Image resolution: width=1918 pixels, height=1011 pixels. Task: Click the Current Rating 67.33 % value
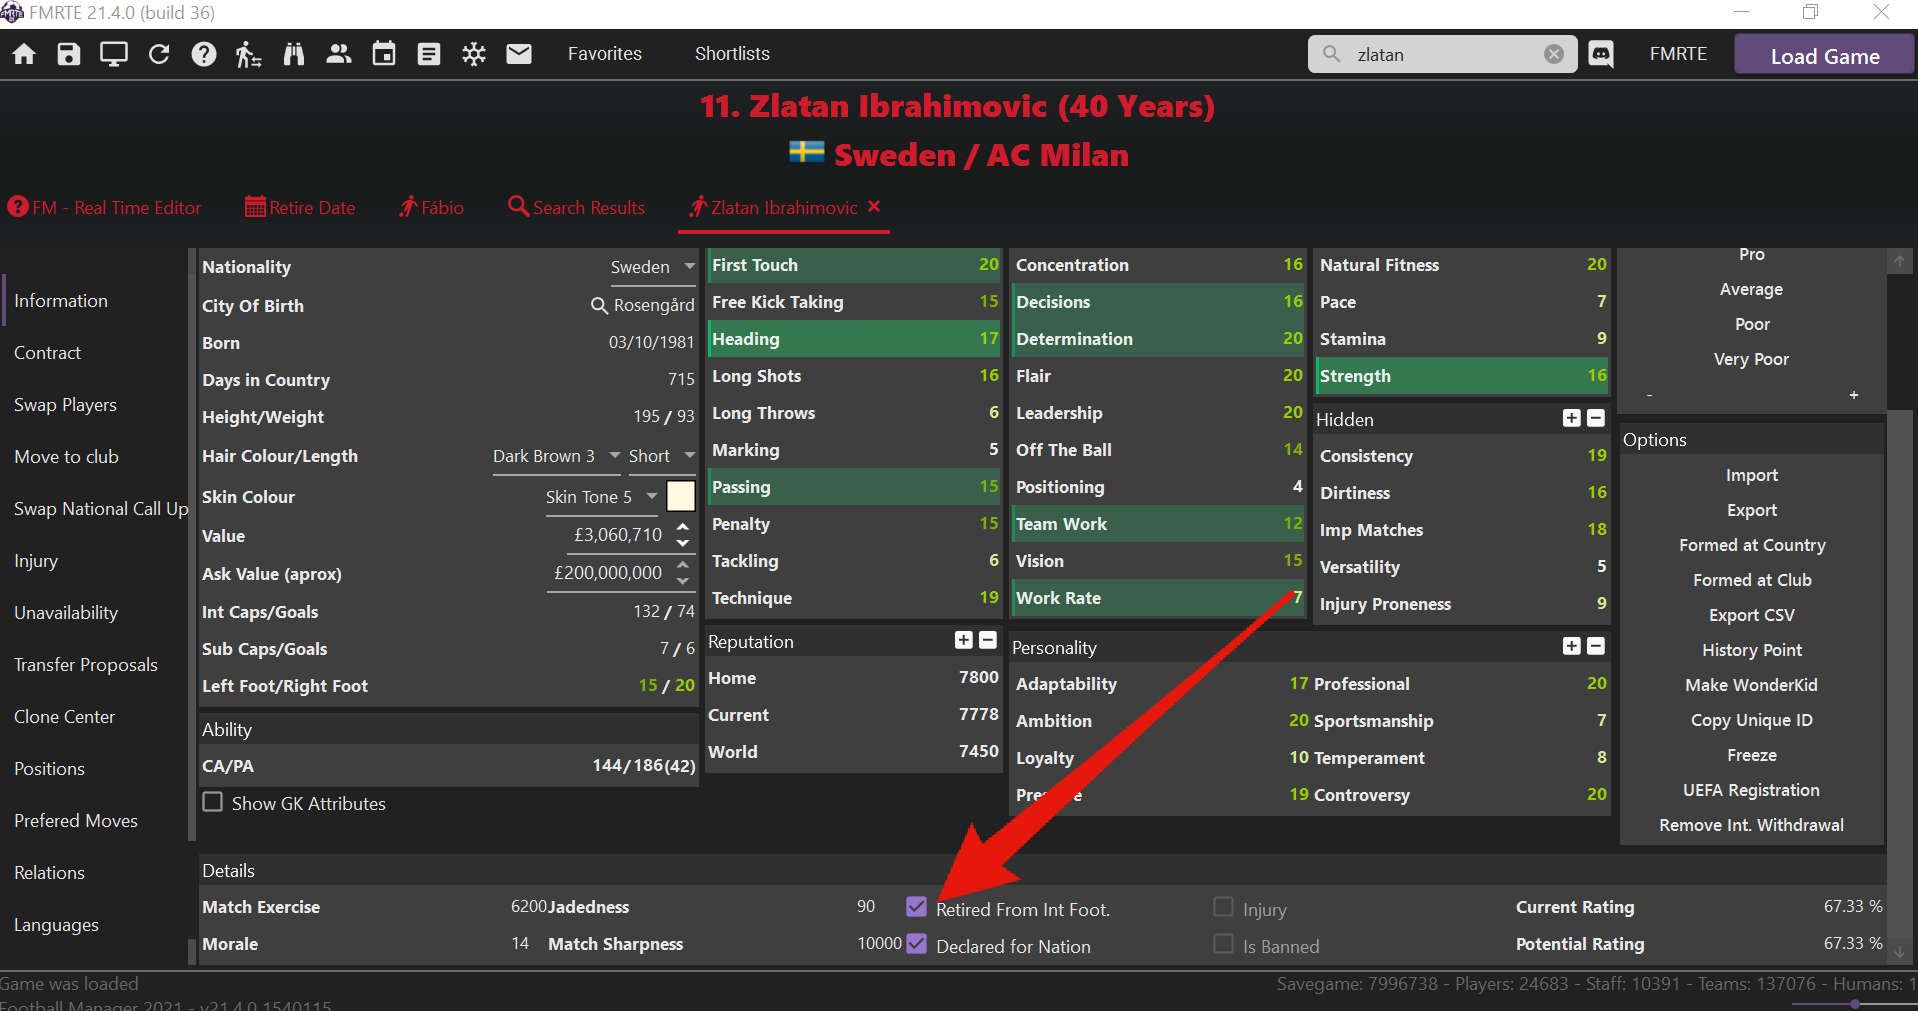[x=1853, y=906]
